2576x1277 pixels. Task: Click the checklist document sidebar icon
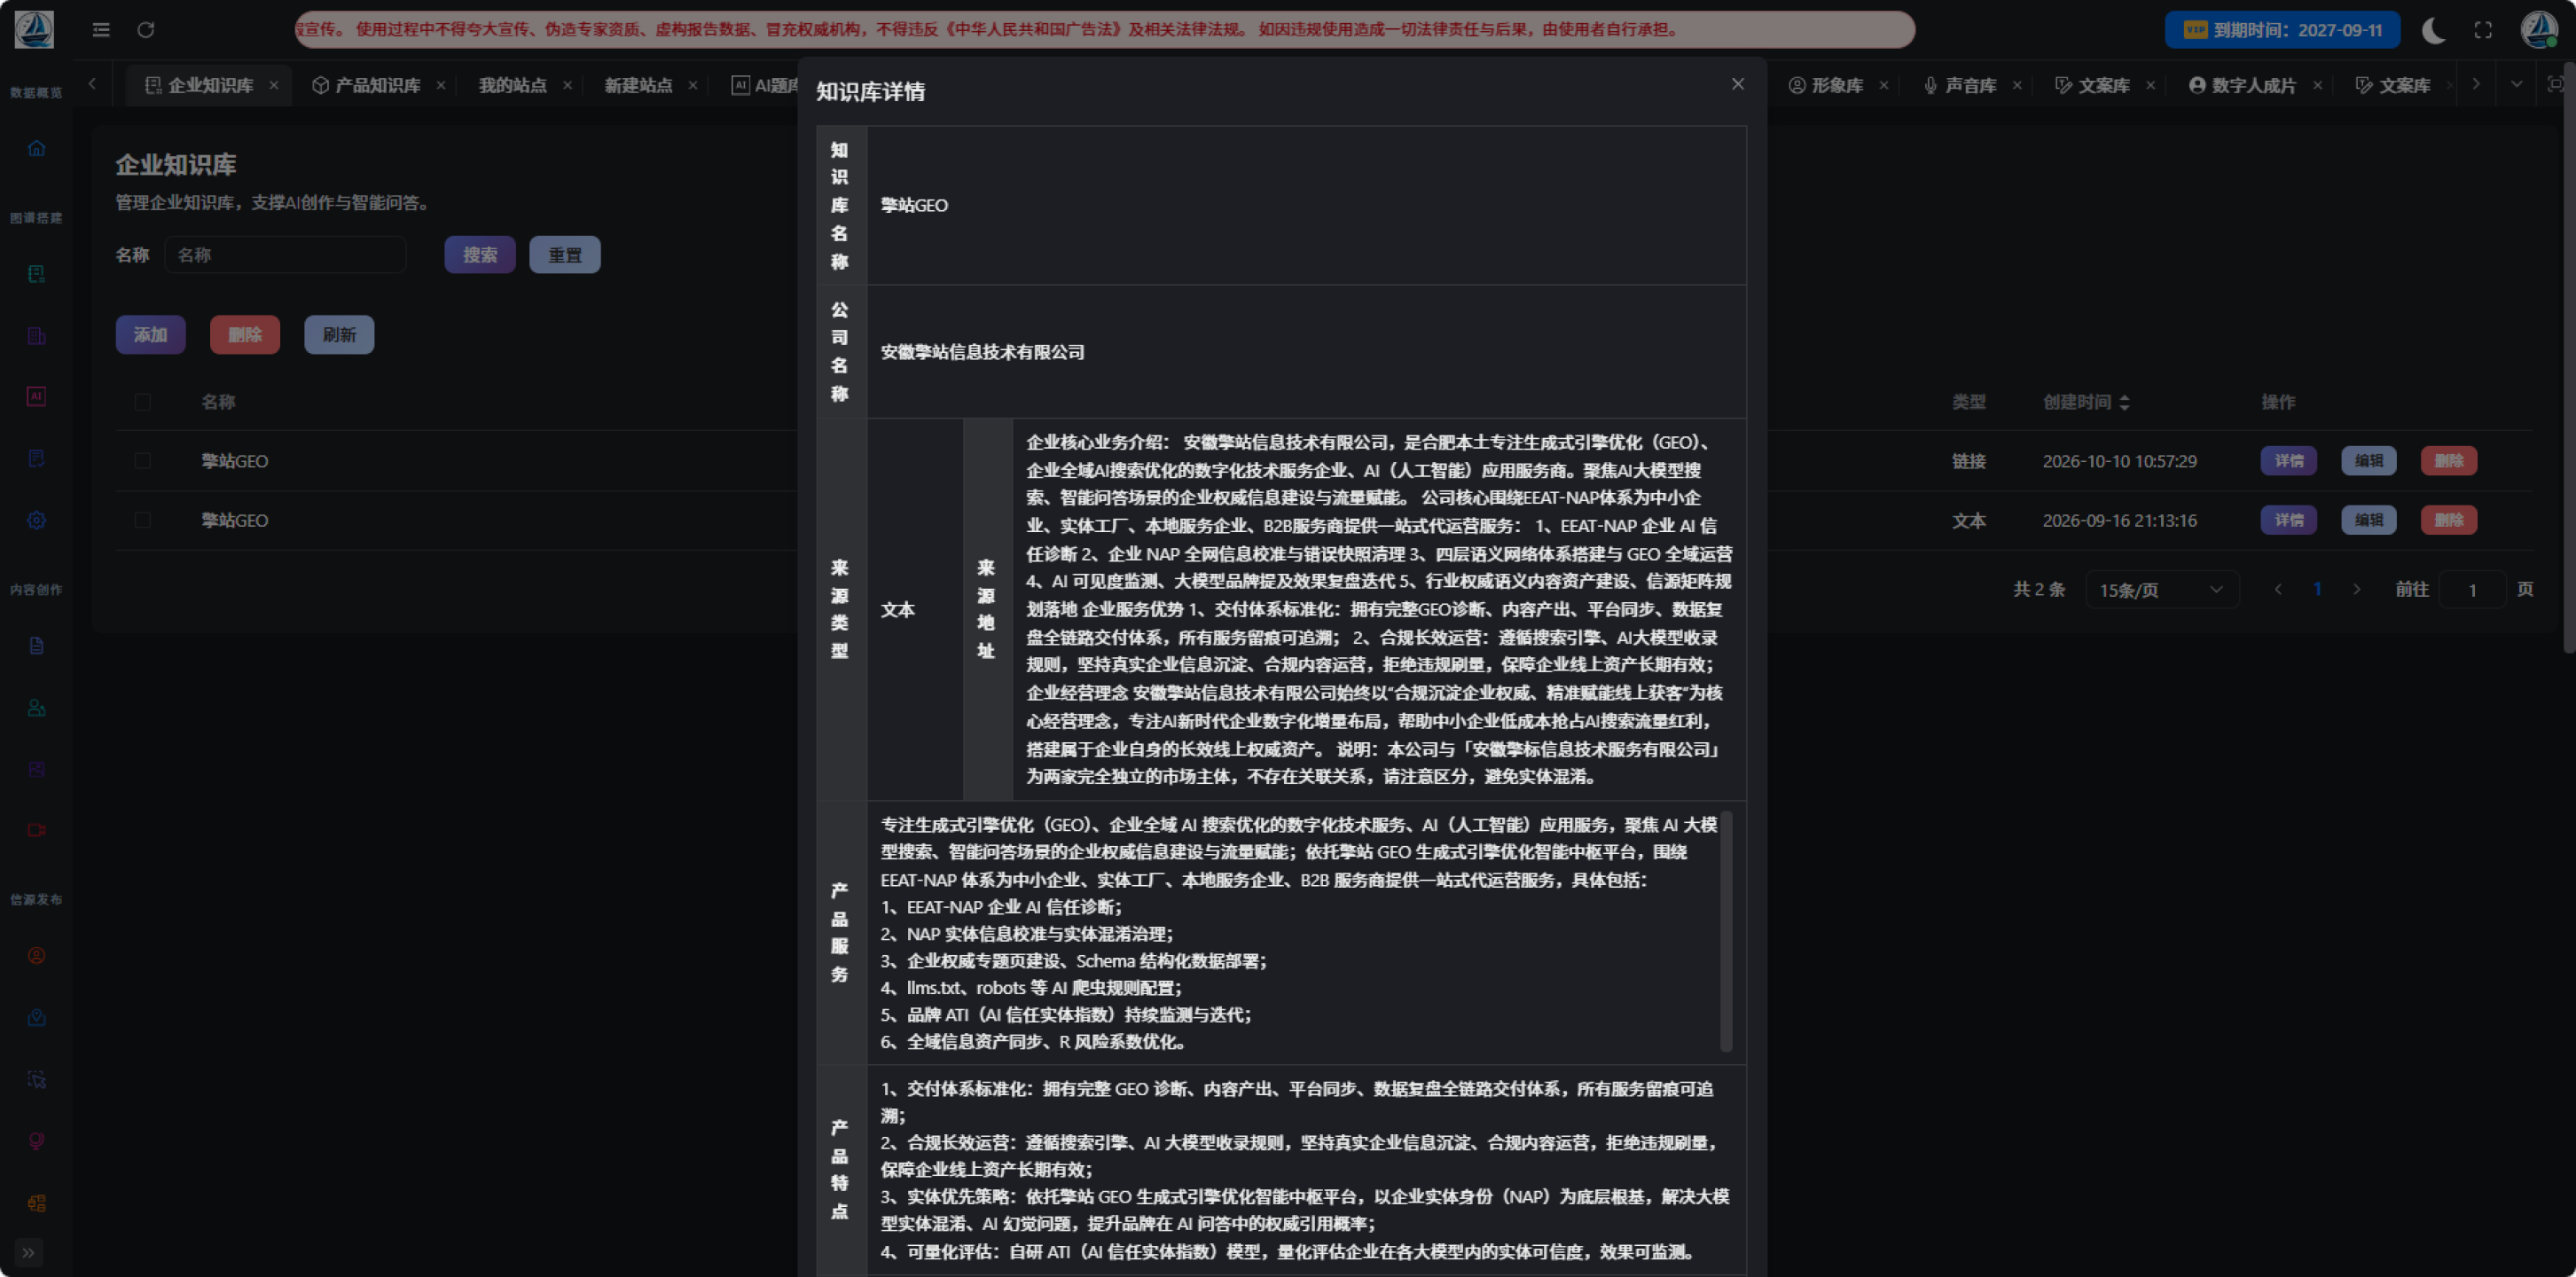(36, 458)
